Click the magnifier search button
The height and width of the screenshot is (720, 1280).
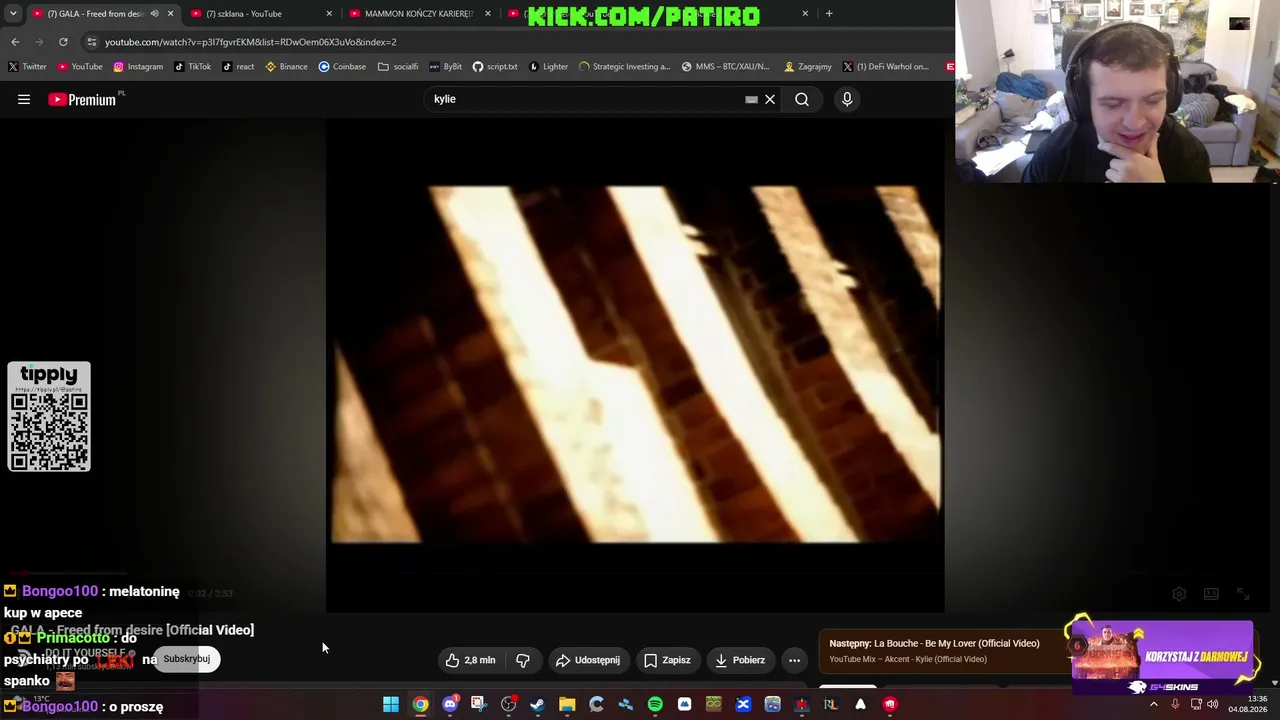802,99
